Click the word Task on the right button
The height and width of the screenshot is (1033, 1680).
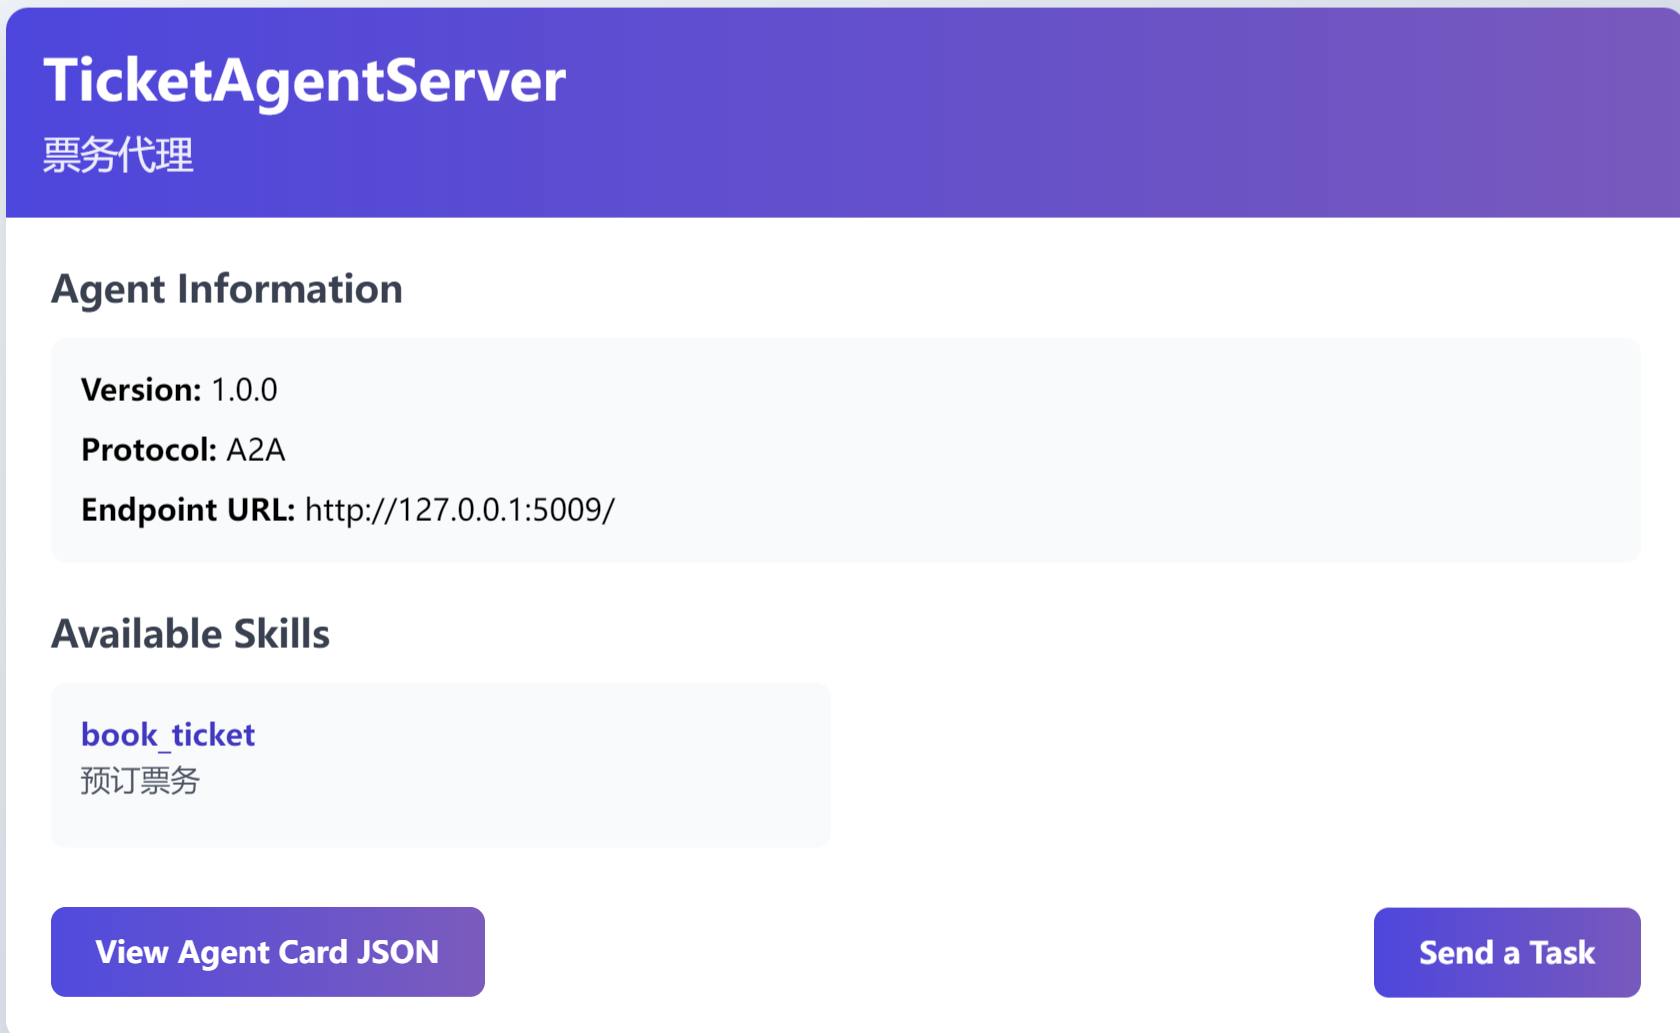click(x=1562, y=953)
